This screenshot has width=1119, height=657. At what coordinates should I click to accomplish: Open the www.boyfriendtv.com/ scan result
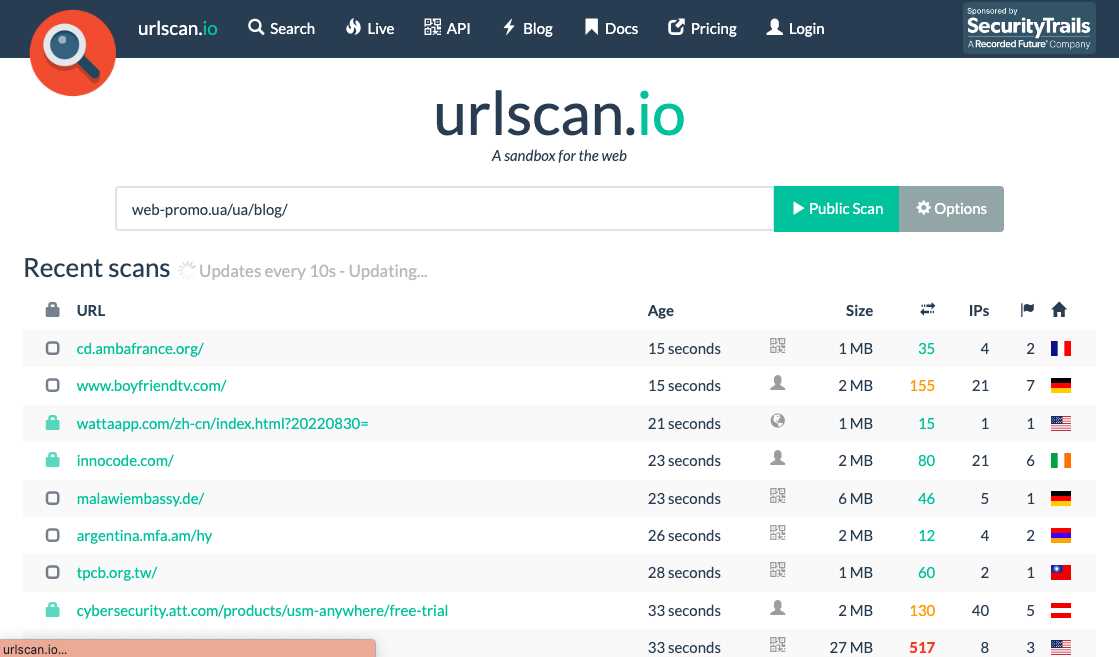(x=151, y=386)
